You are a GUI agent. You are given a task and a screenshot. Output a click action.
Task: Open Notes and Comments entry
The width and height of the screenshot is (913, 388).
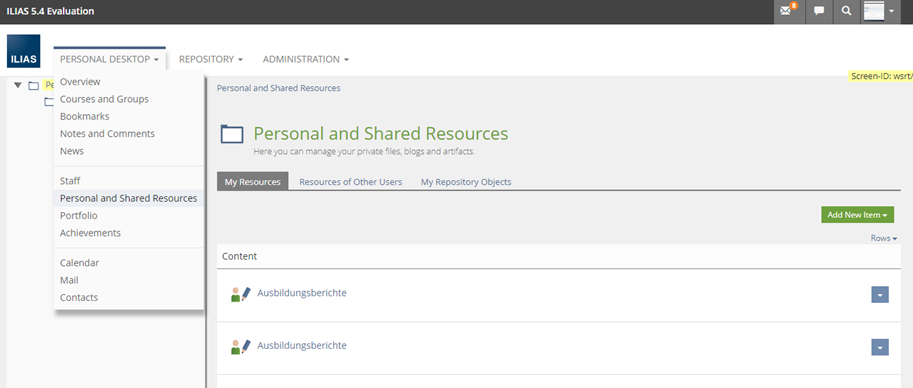(107, 133)
